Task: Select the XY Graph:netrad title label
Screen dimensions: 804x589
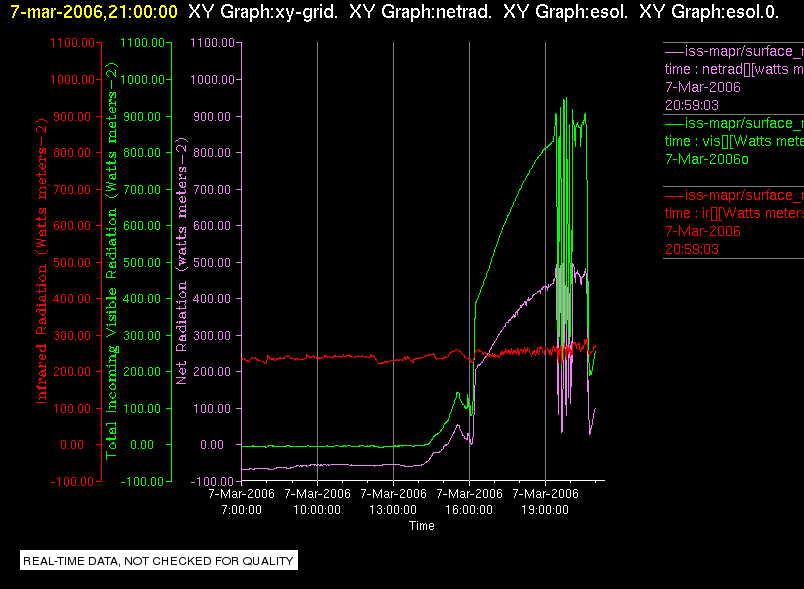Action: pos(420,11)
